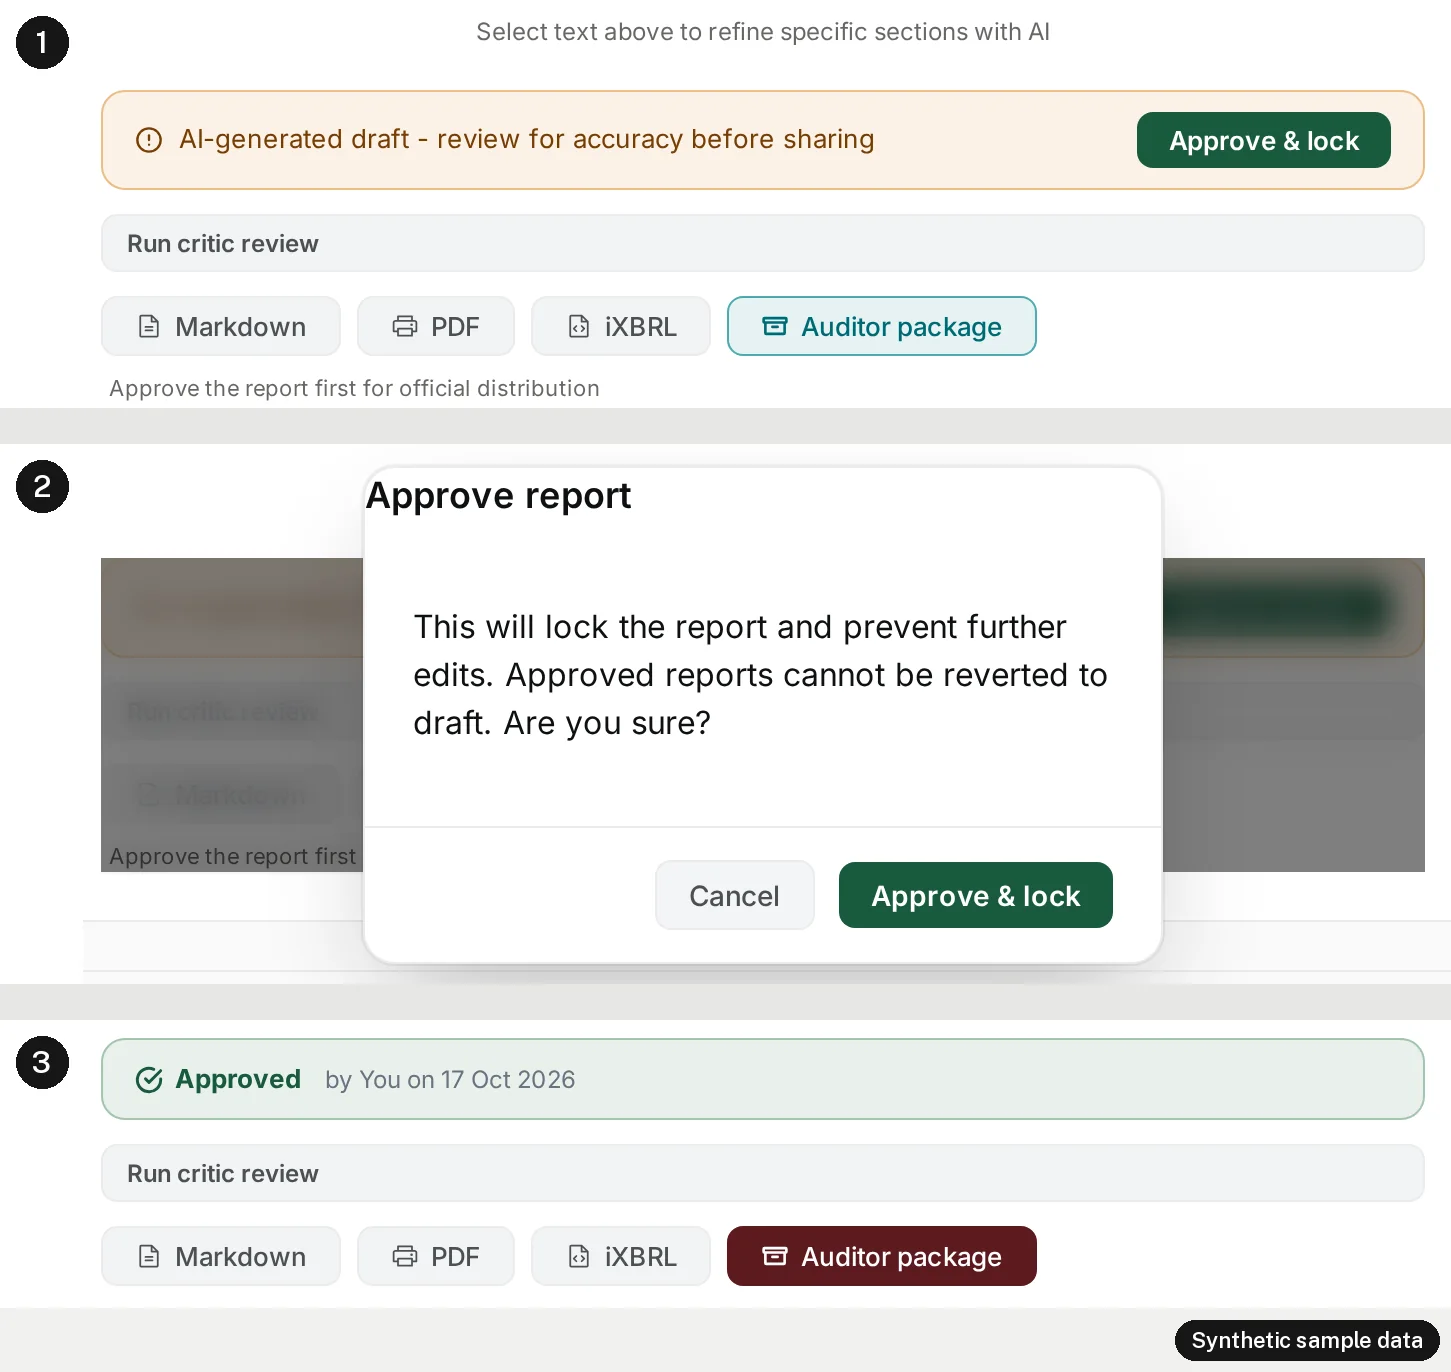Click 'Select text above to refine' hint
1451x1372 pixels.
coord(763,32)
